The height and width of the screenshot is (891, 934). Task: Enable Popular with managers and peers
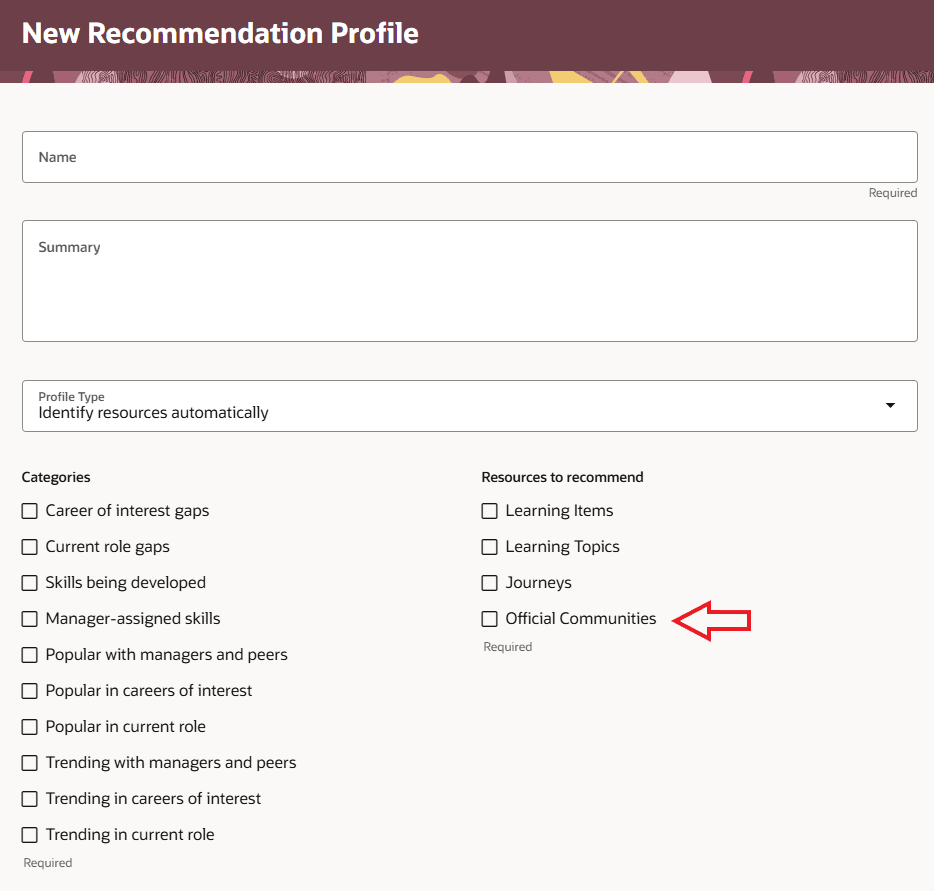point(29,654)
